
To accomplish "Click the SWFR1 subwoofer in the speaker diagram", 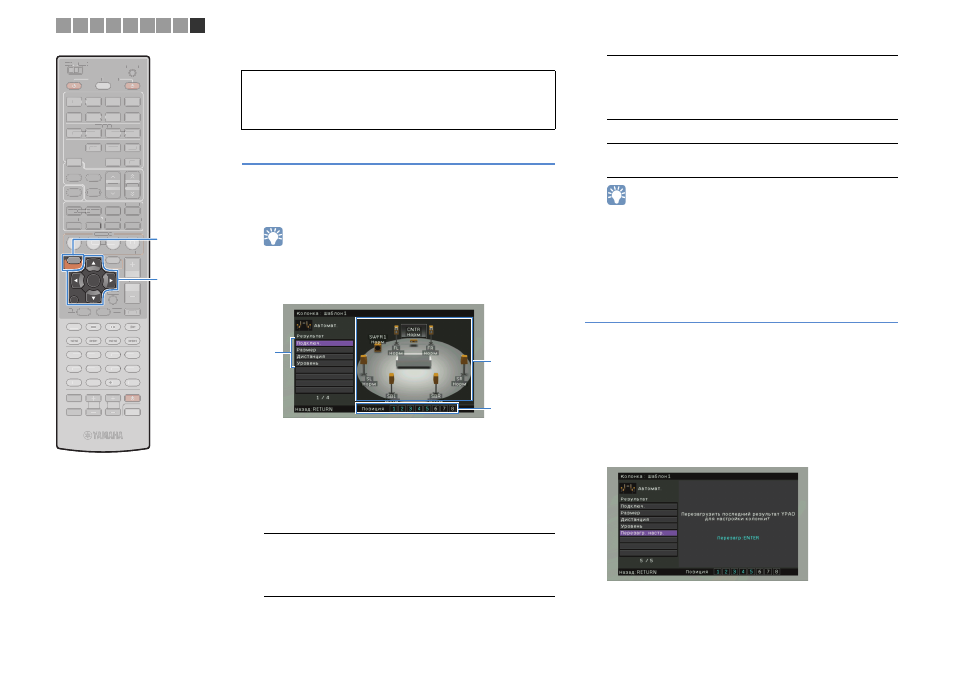I will pyautogui.click(x=378, y=348).
